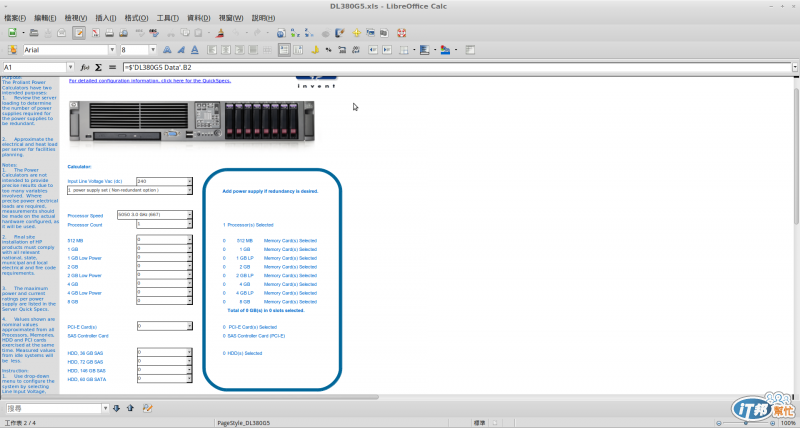Sort ascending icon in toolbar
800x428 pixels.
(x=295, y=33)
